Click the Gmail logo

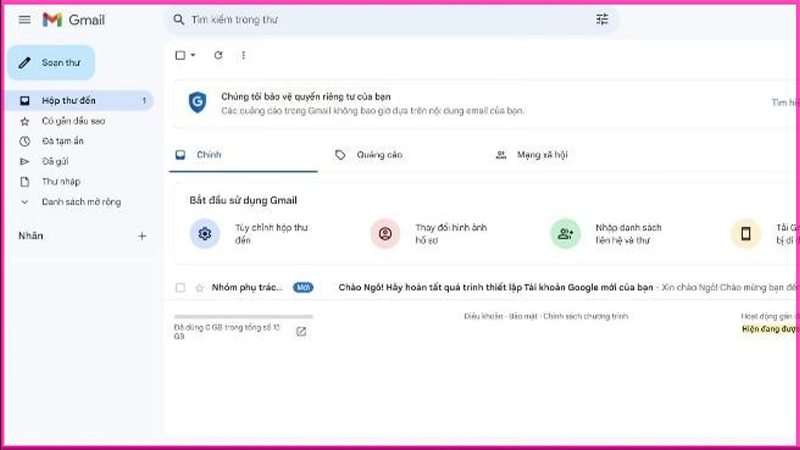coord(73,20)
